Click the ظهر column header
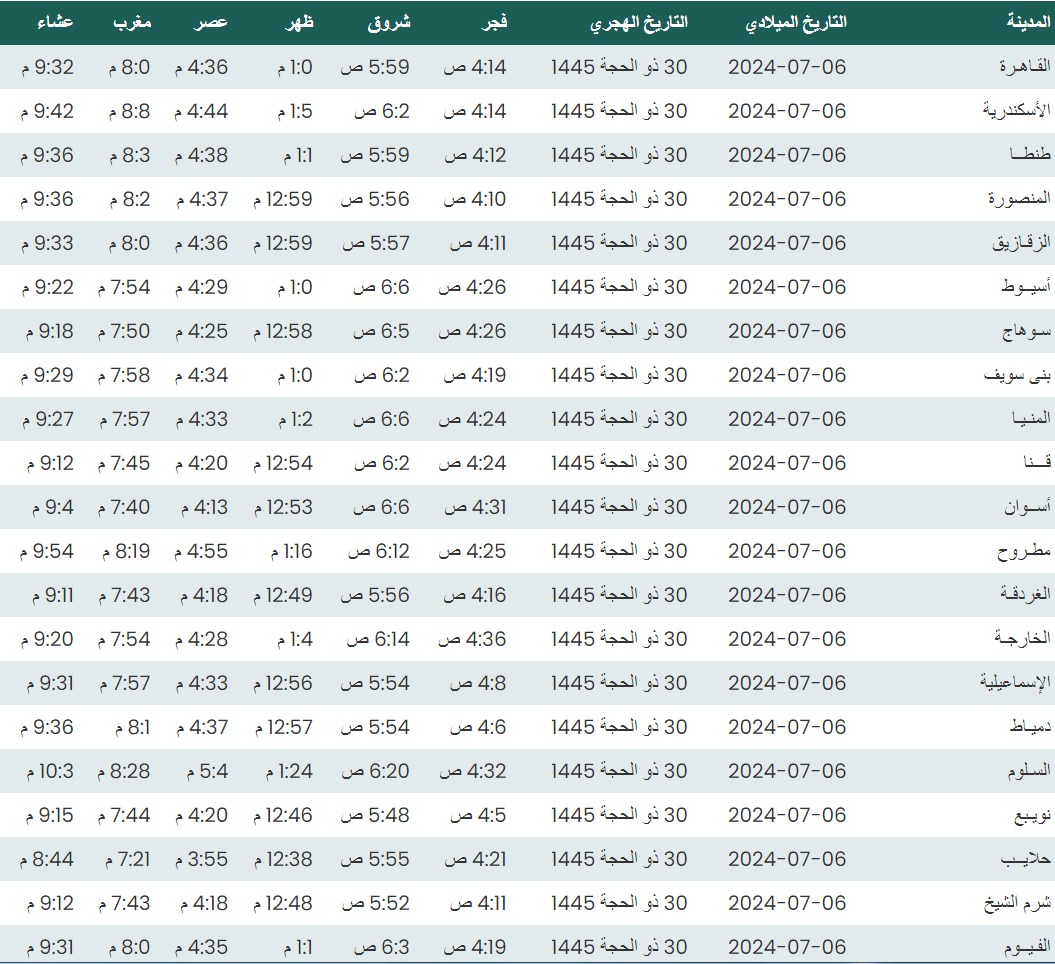Screen dimensions: 1055x964 click(299, 22)
